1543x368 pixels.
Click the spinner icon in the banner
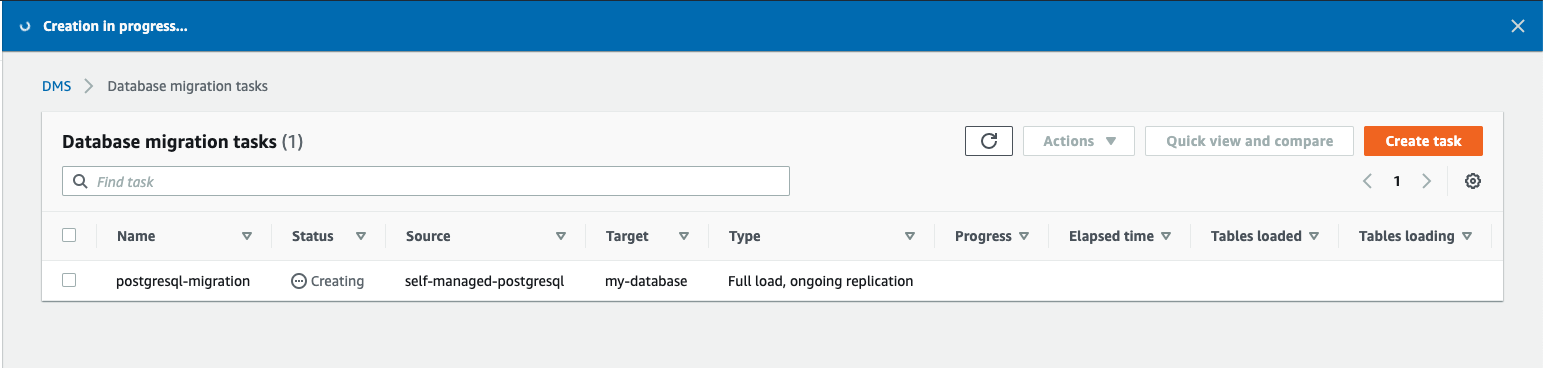click(x=26, y=27)
